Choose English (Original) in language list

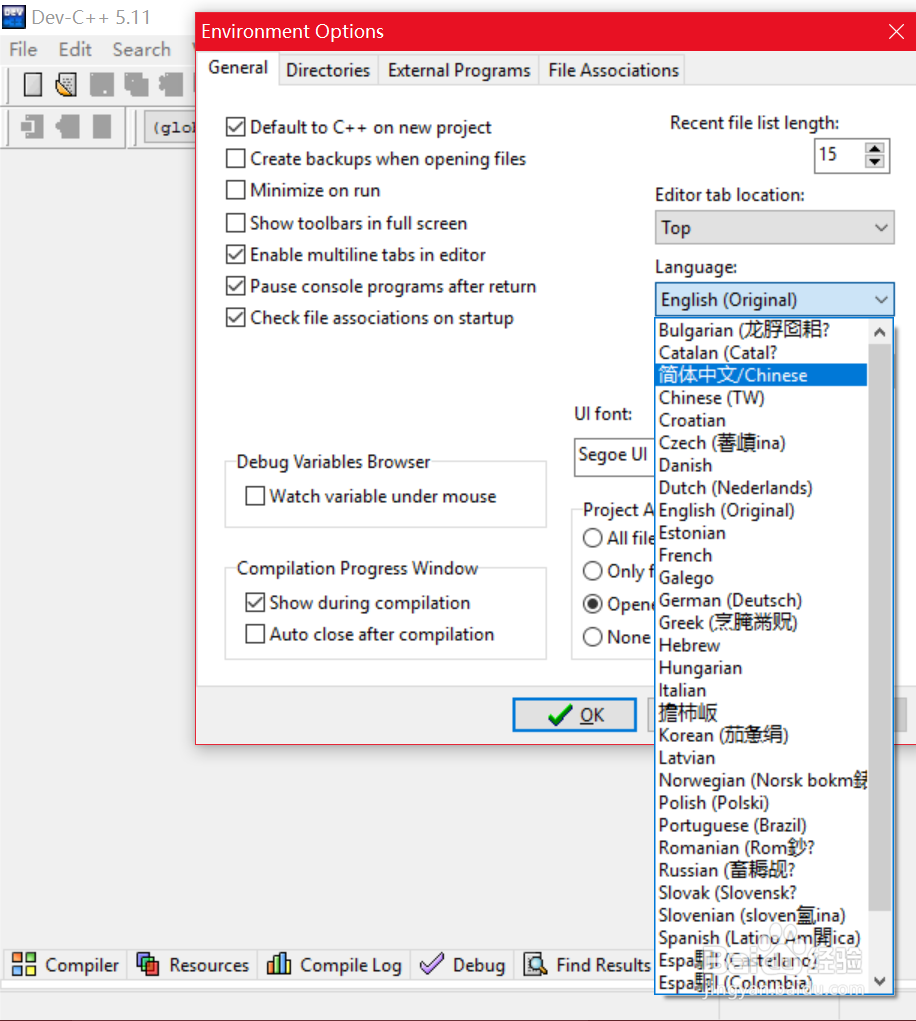(x=761, y=510)
